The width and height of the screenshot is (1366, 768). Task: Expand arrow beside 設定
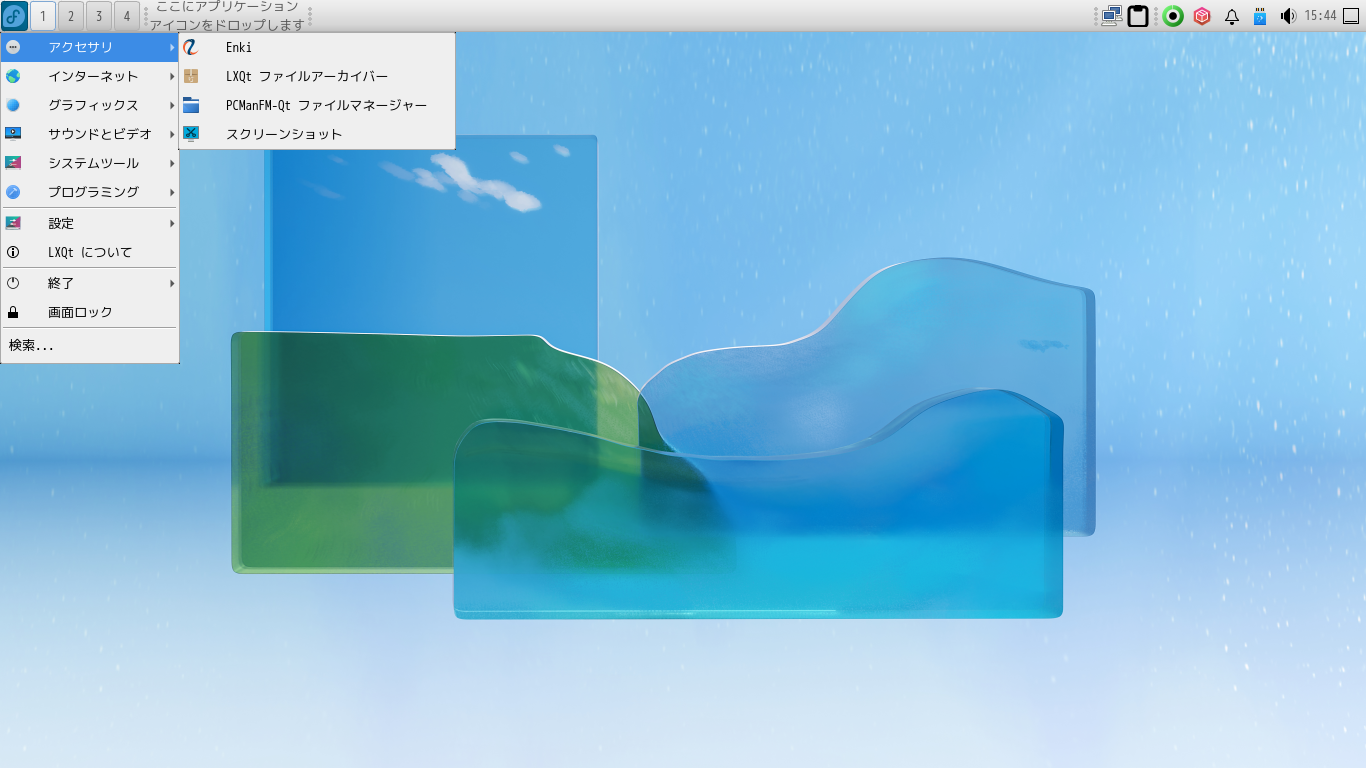[x=172, y=223]
